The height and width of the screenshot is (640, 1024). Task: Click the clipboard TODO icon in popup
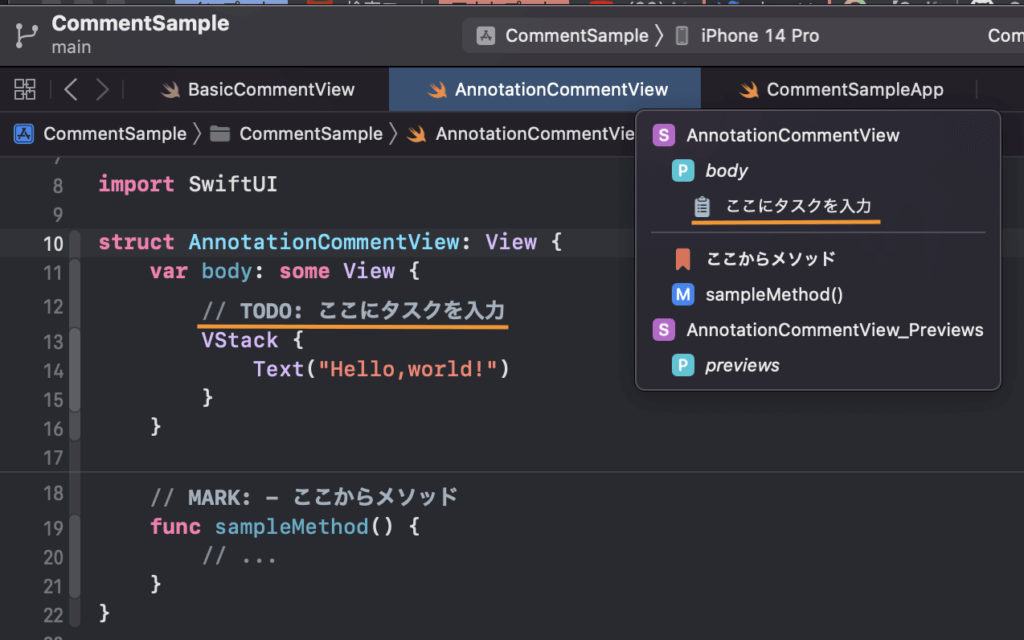pos(702,206)
